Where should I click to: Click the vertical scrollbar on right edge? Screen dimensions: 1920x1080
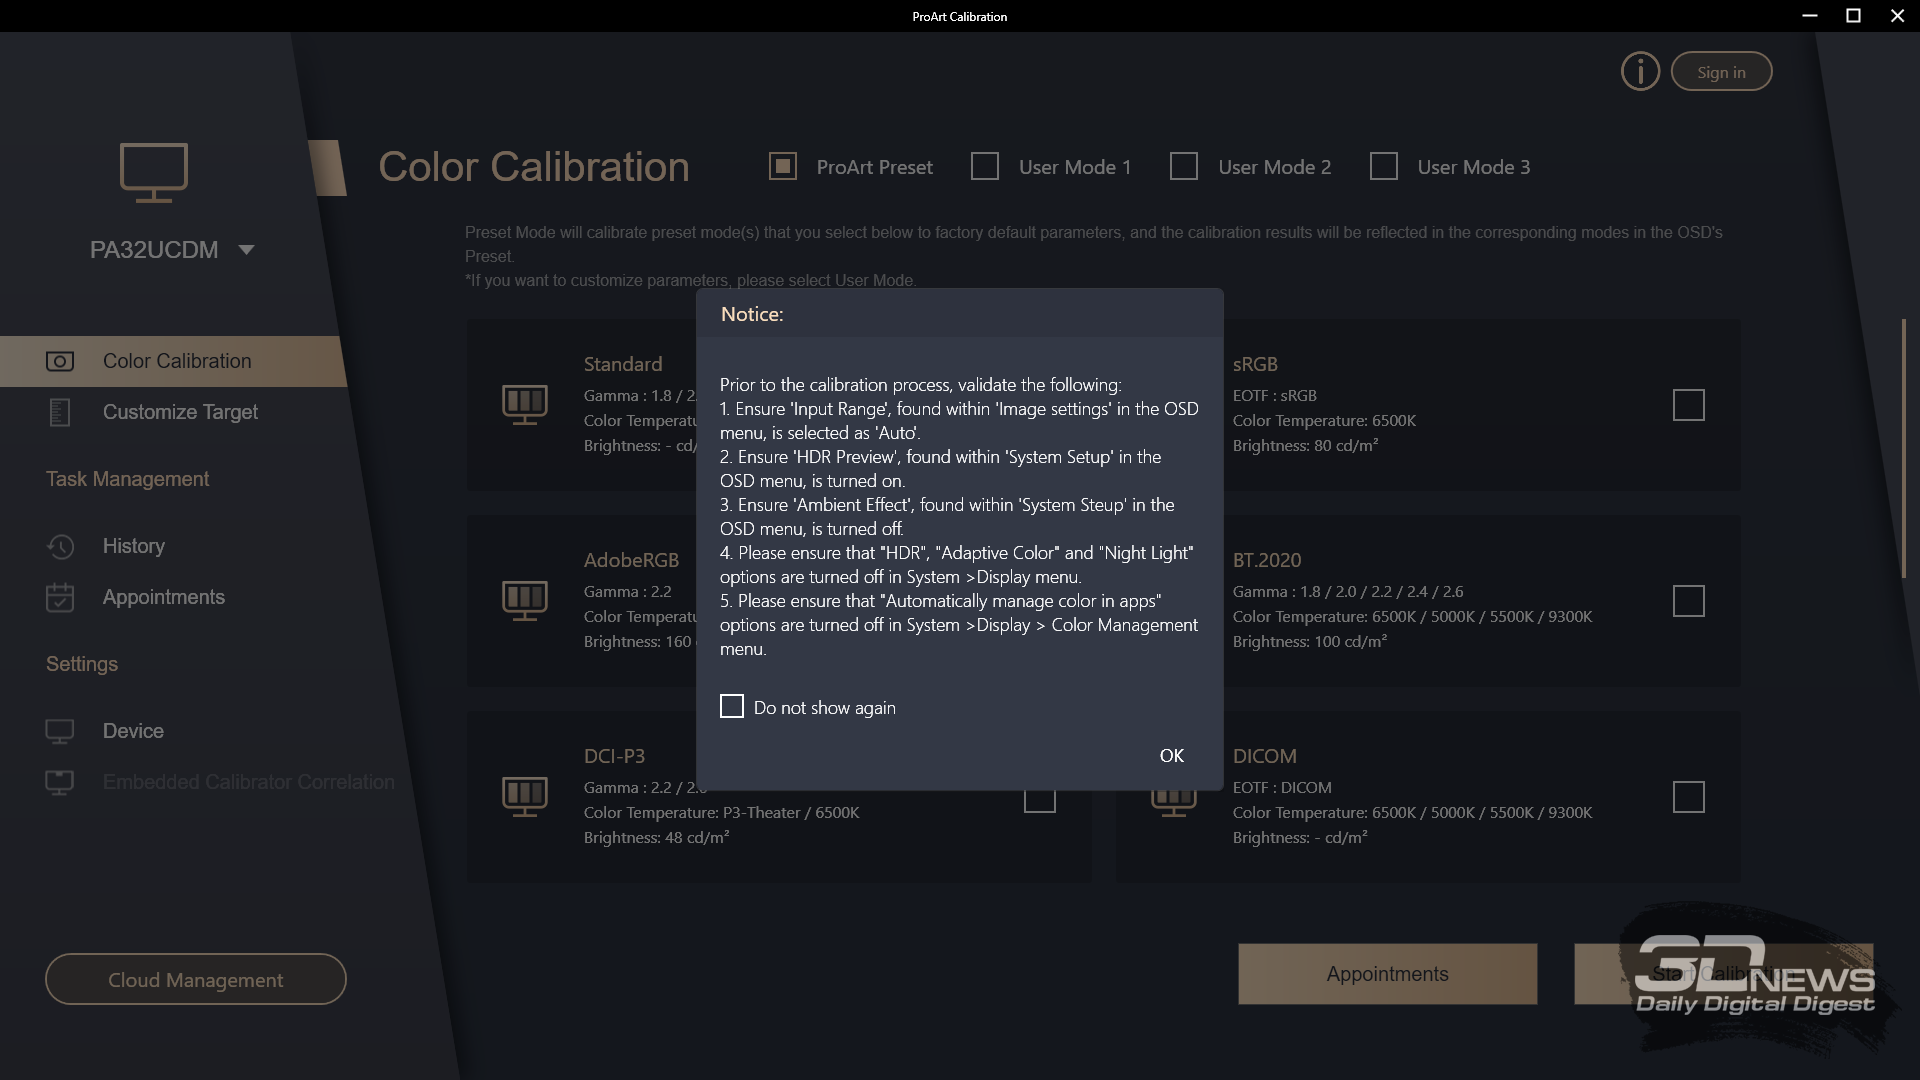tap(1903, 448)
